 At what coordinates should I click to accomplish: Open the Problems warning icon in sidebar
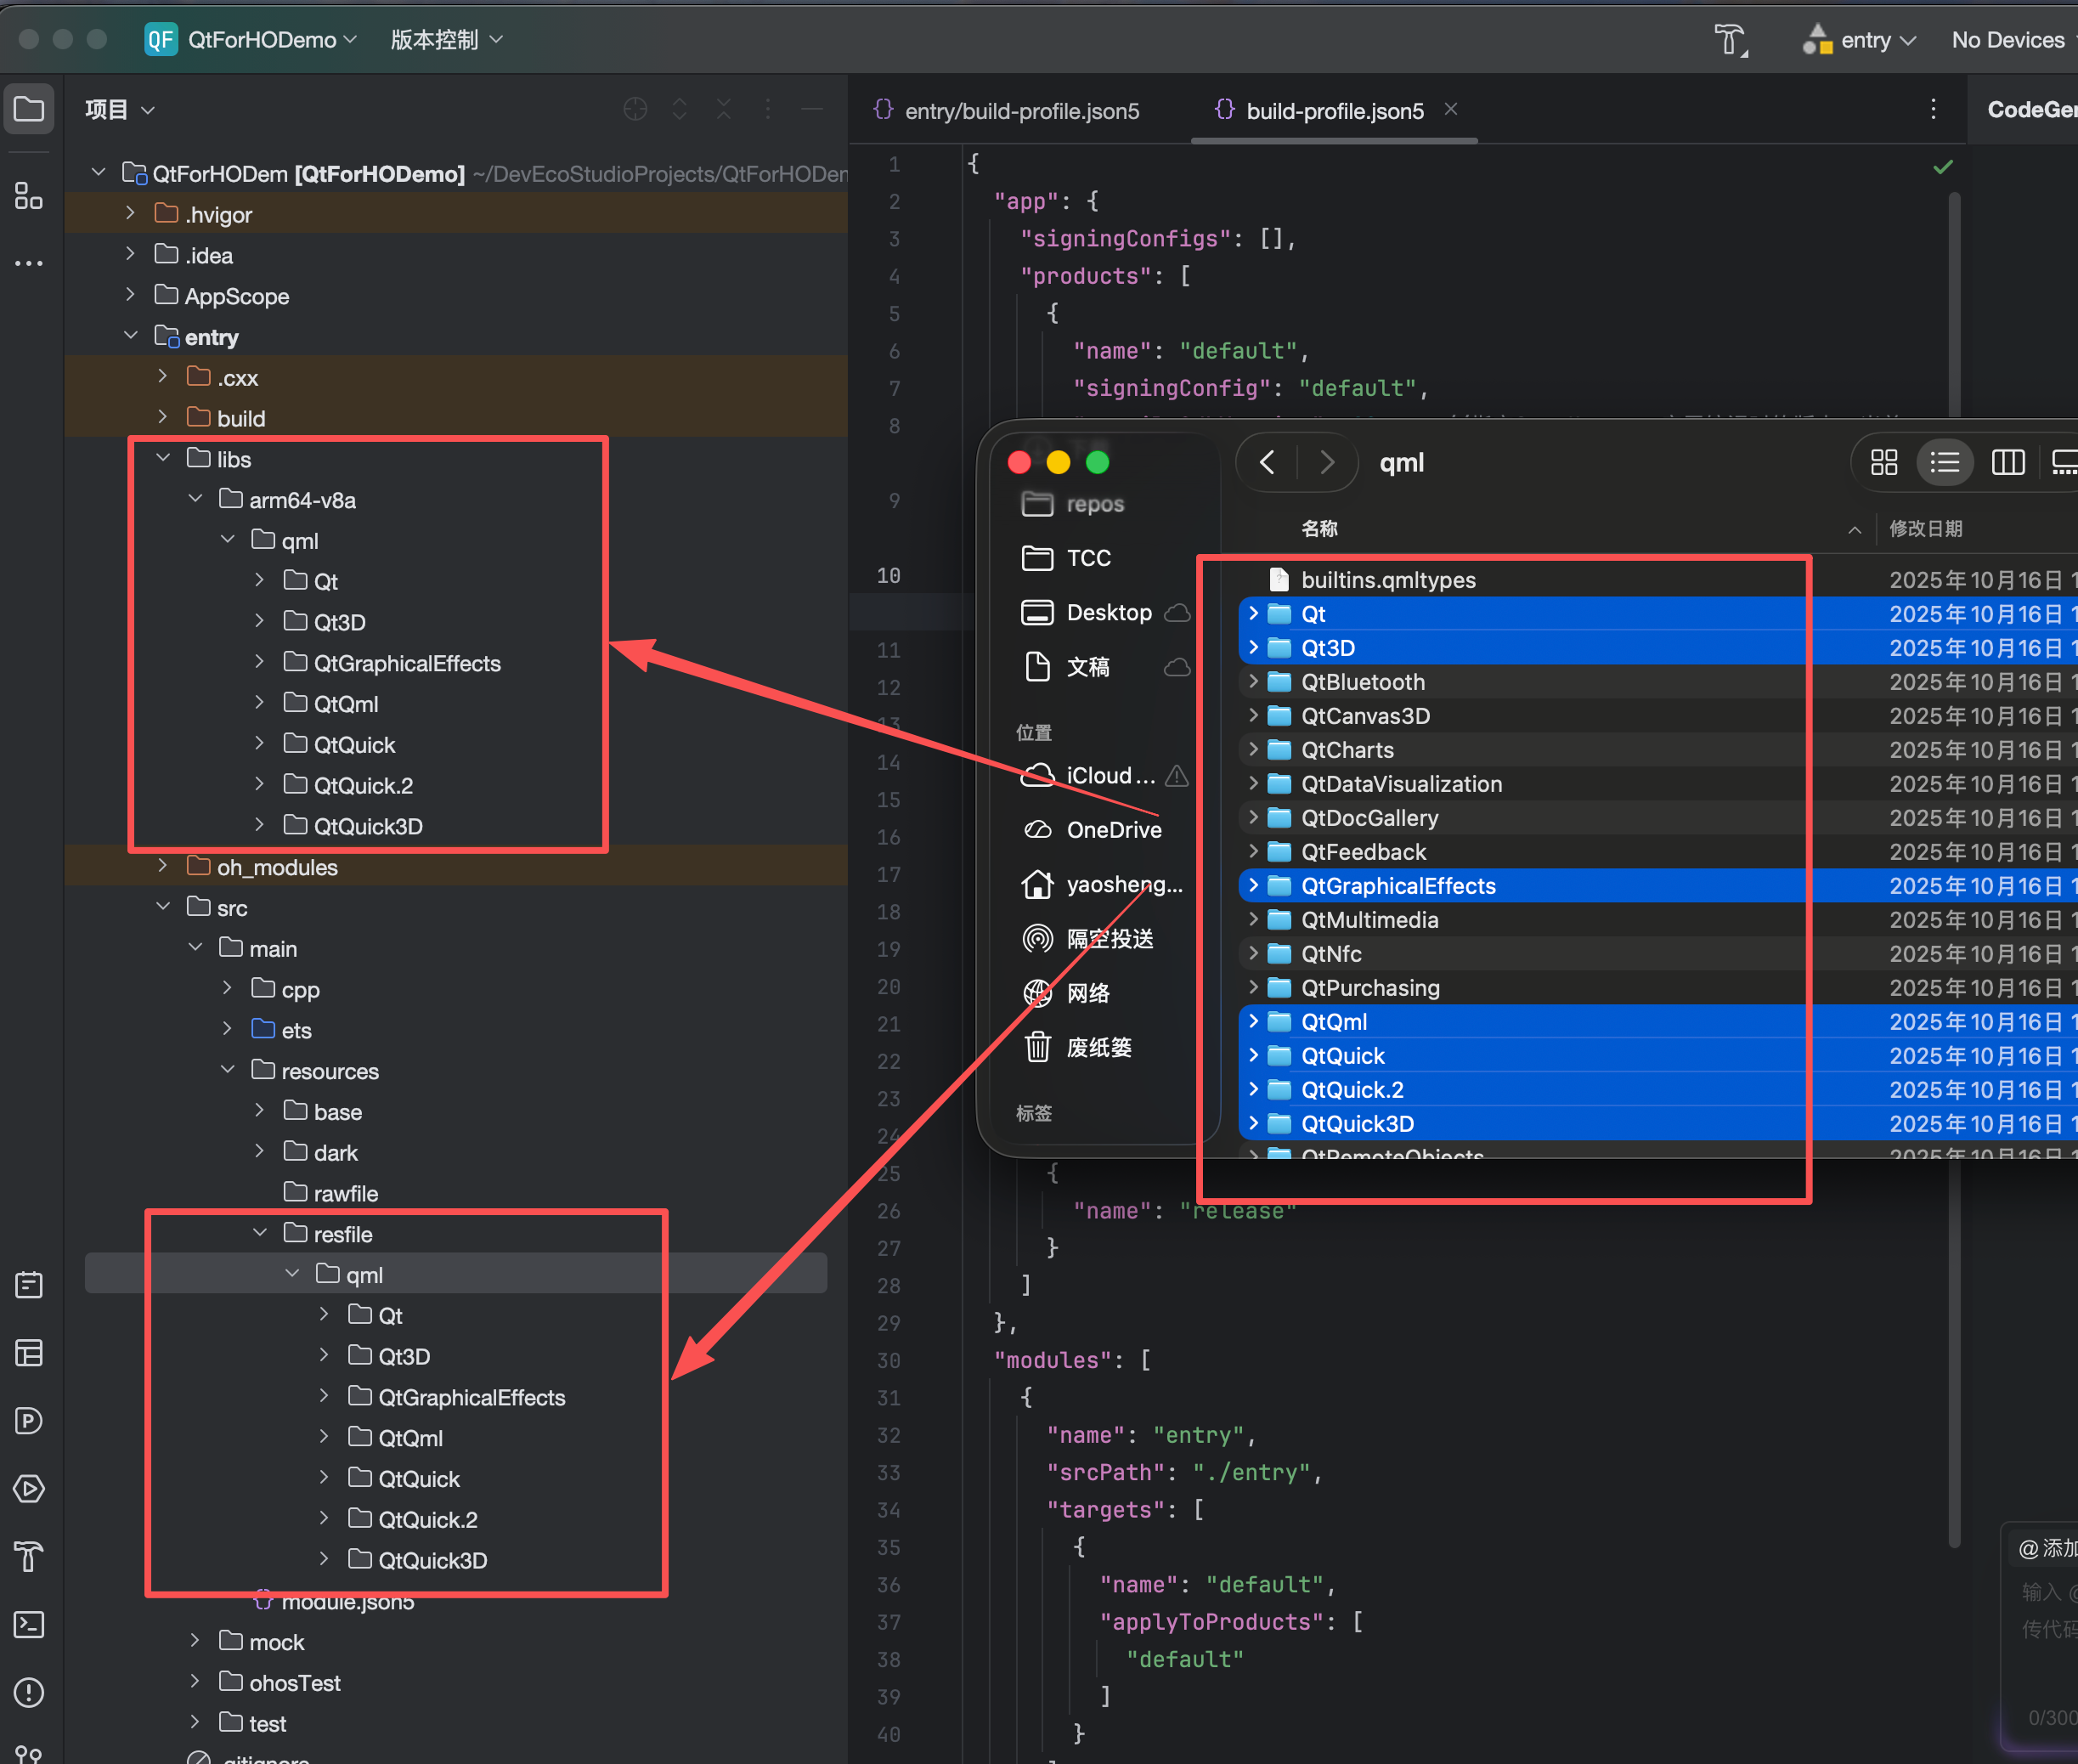tap(29, 1692)
